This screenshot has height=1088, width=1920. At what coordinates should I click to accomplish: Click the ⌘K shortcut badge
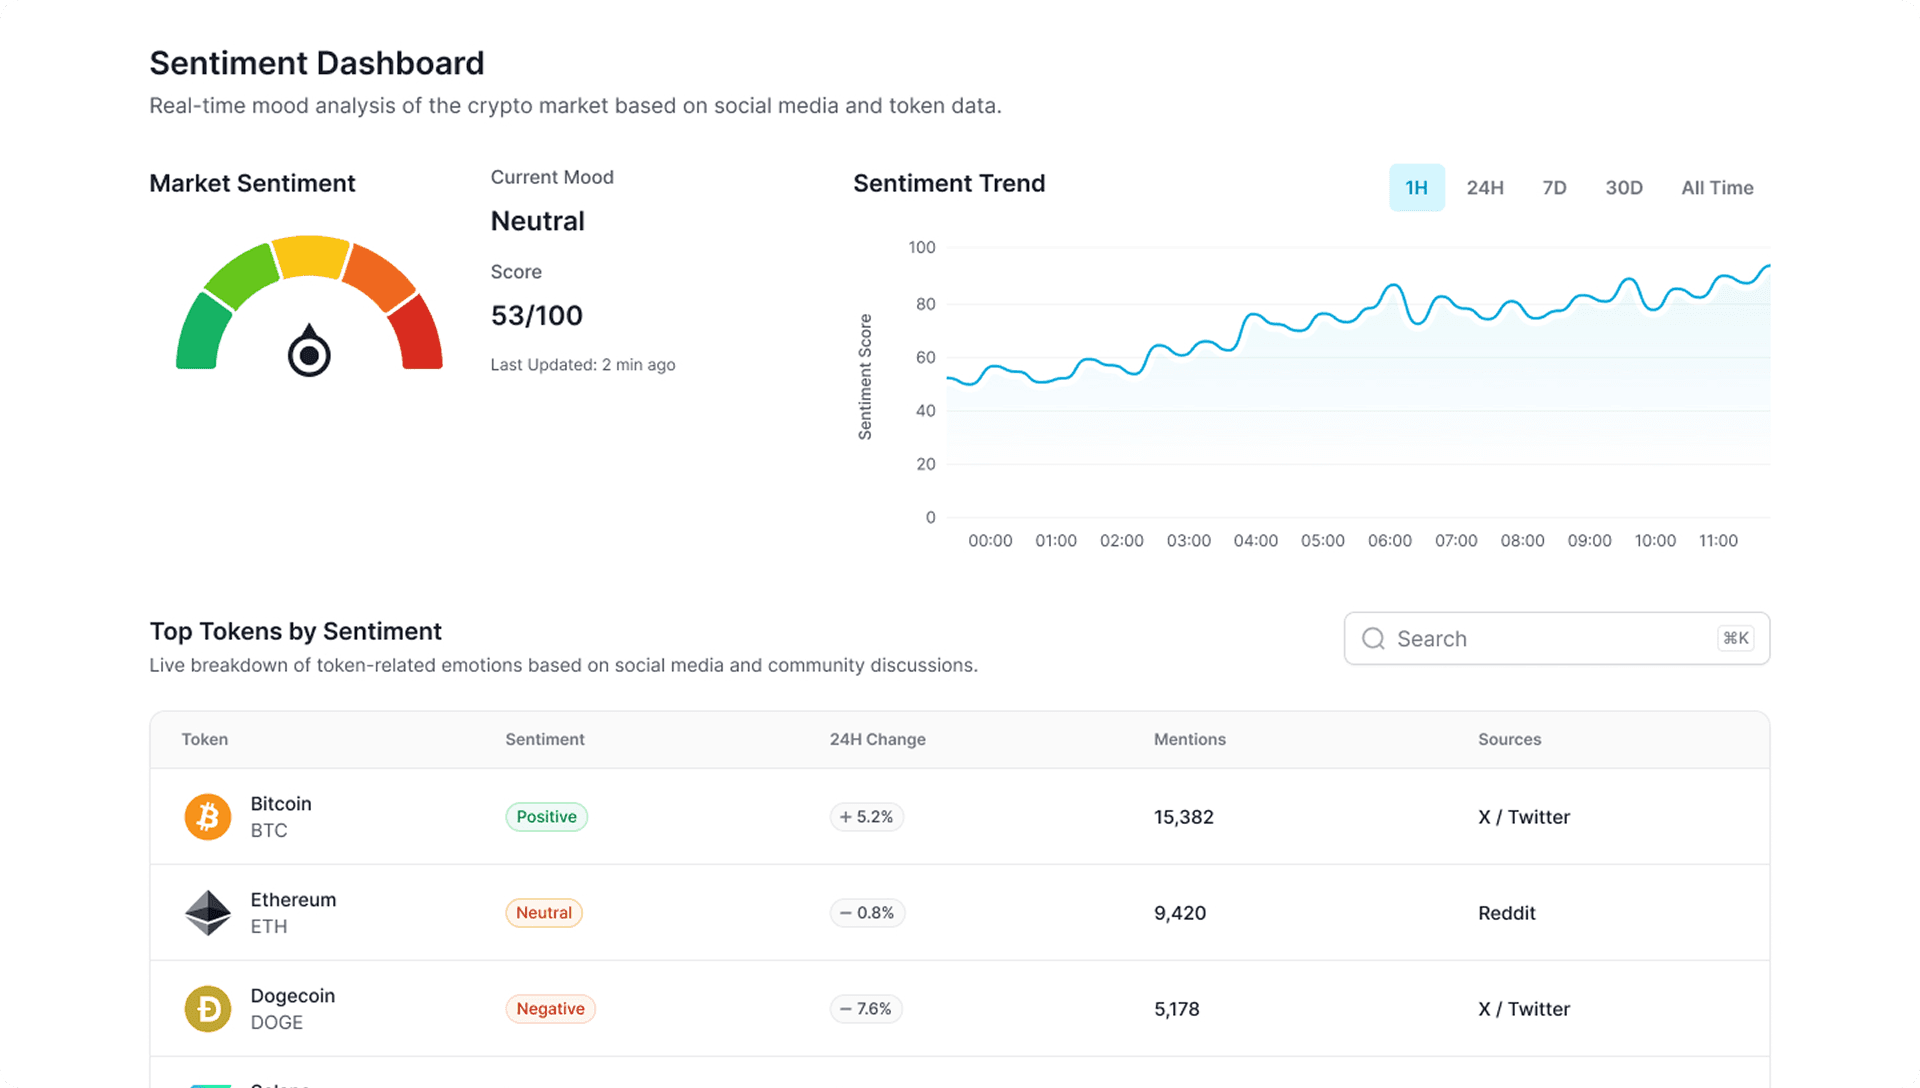(1736, 638)
